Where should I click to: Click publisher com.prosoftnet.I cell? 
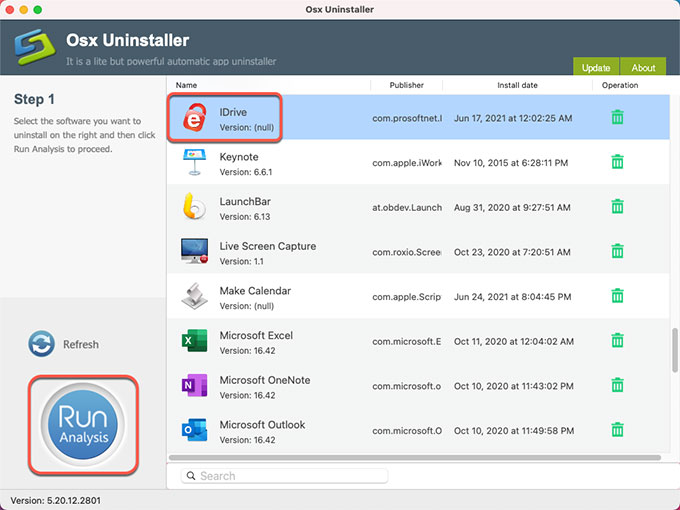click(407, 118)
